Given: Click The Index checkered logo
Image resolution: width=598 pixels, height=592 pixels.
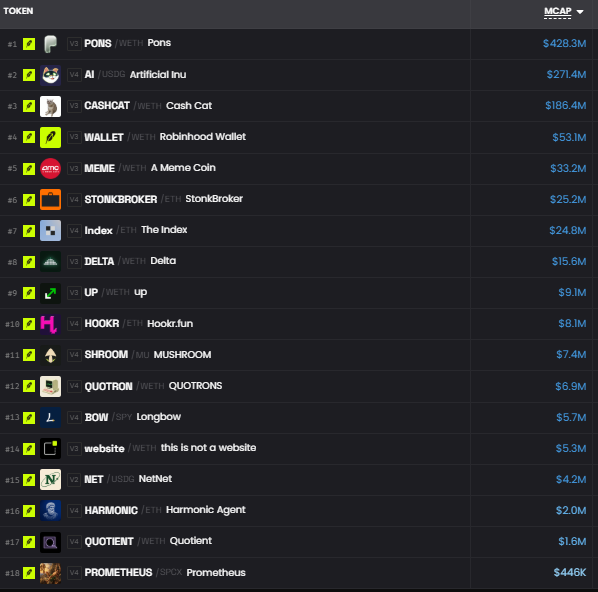Looking at the screenshot, I should (50, 230).
